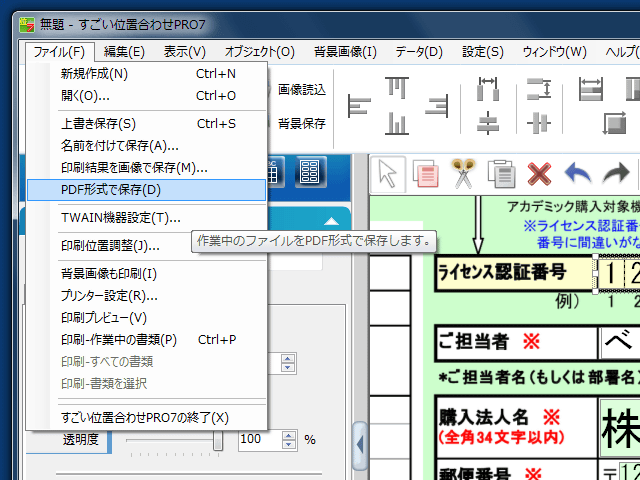Click the same size resize icon
The width and height of the screenshot is (640, 480).
pyautogui.click(x=614, y=123)
